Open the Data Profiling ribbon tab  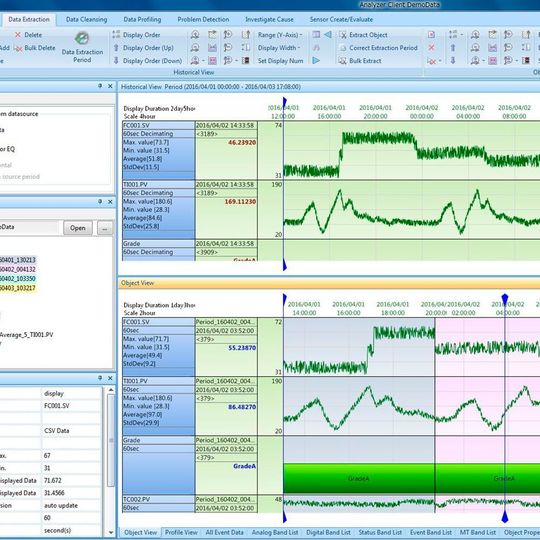(x=142, y=19)
